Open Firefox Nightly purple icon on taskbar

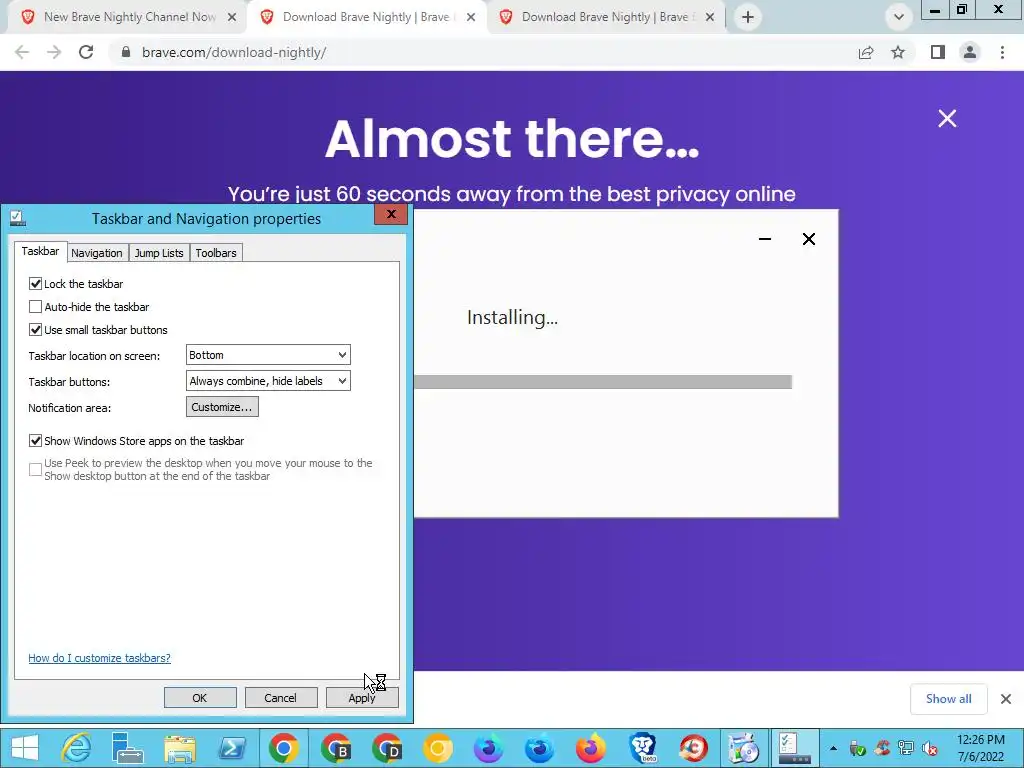(x=488, y=748)
